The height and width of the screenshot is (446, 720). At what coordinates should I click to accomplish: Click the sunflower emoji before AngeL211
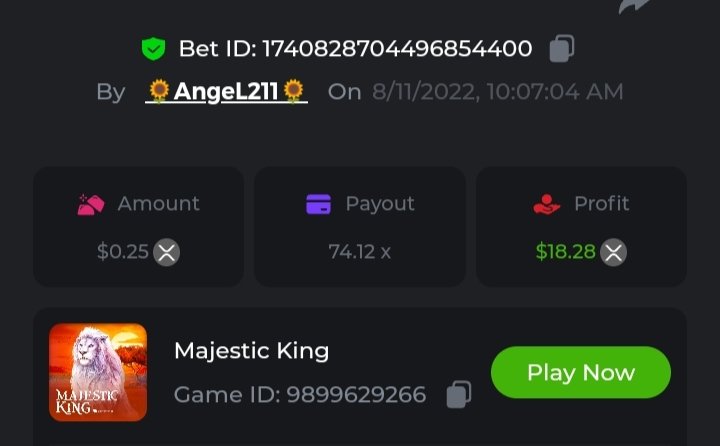(x=159, y=91)
